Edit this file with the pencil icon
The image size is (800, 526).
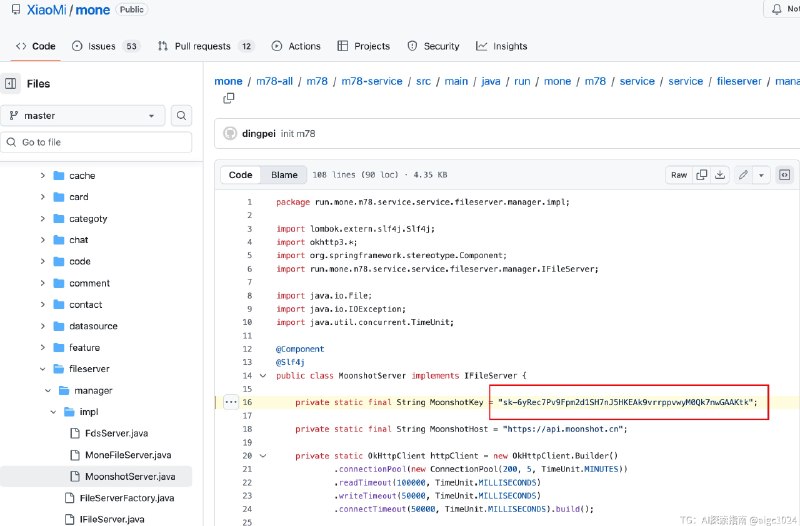[x=743, y=175]
